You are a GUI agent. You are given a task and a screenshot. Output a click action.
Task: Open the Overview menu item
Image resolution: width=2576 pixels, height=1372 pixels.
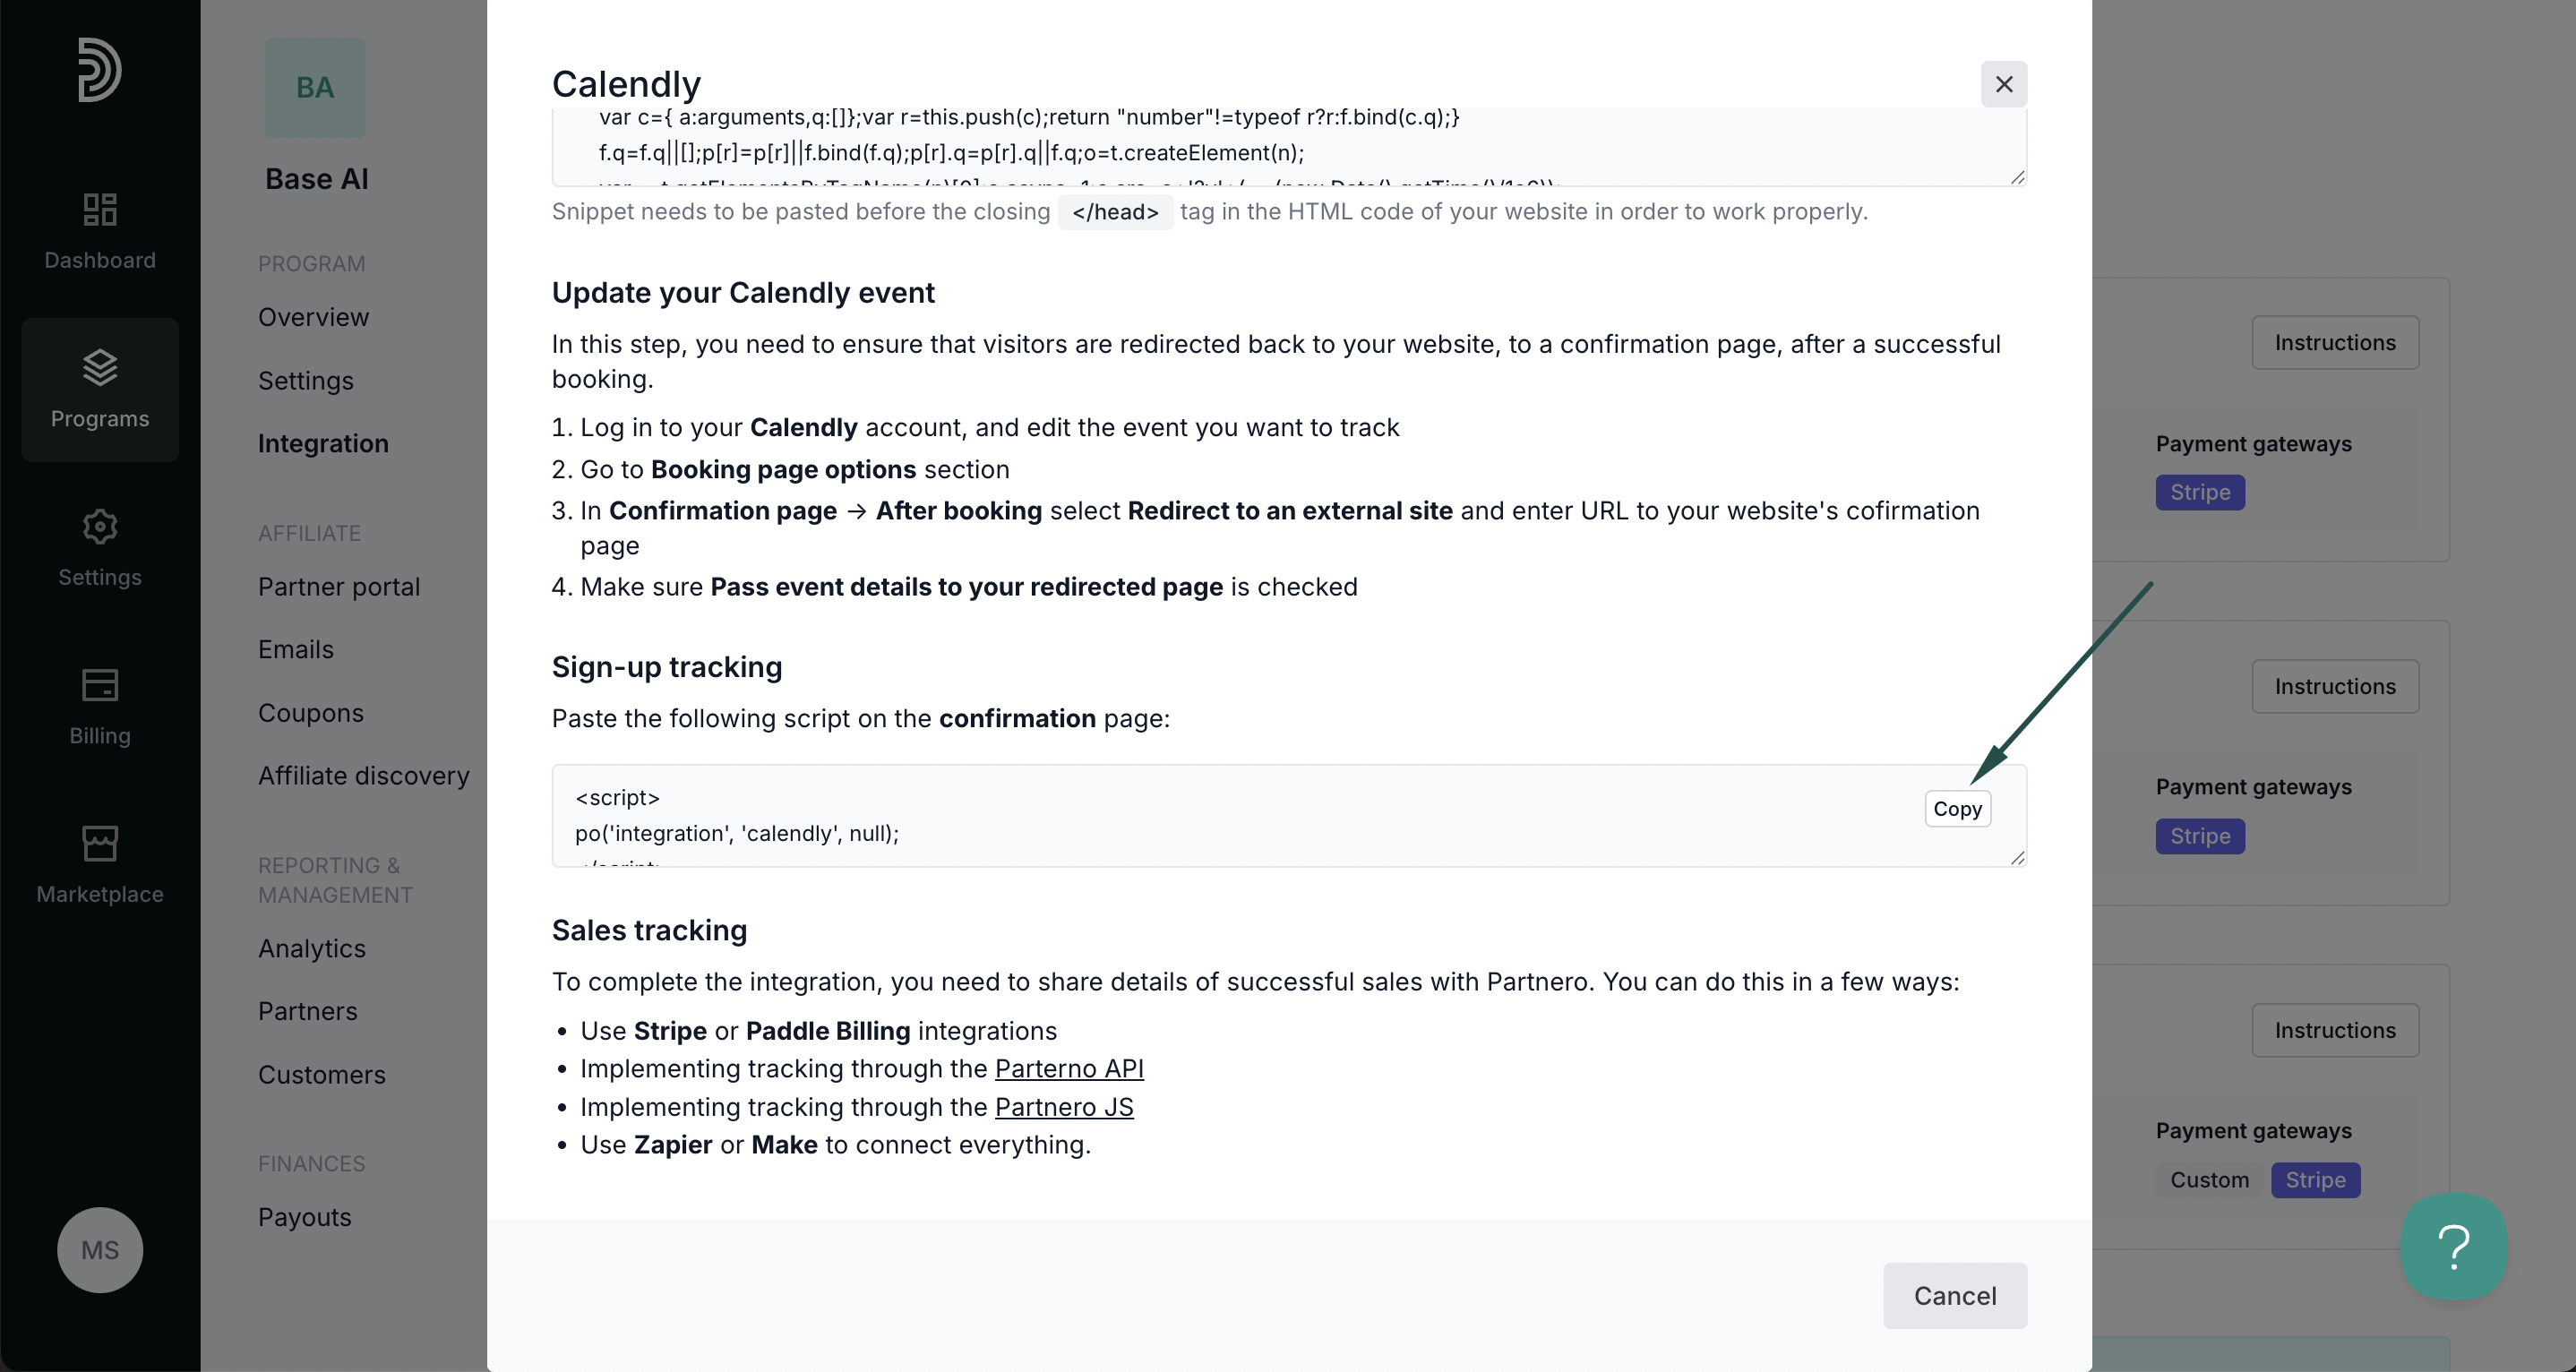(x=313, y=317)
